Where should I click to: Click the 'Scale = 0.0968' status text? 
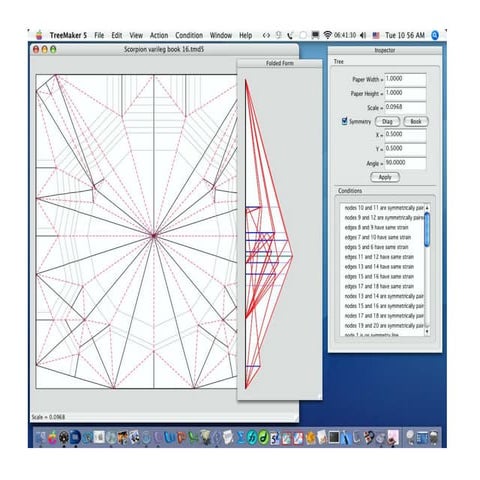click(48, 417)
